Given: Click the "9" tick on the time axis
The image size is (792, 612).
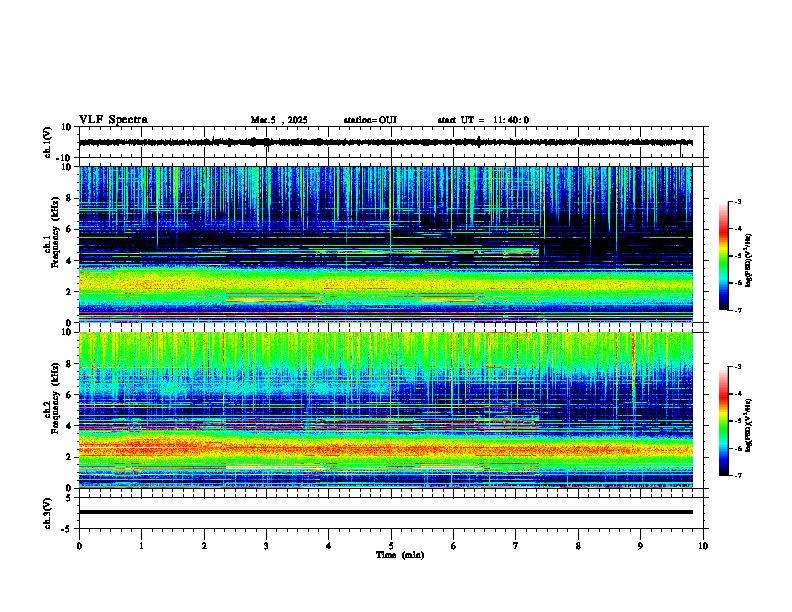Looking at the screenshot, I should pos(640,546).
